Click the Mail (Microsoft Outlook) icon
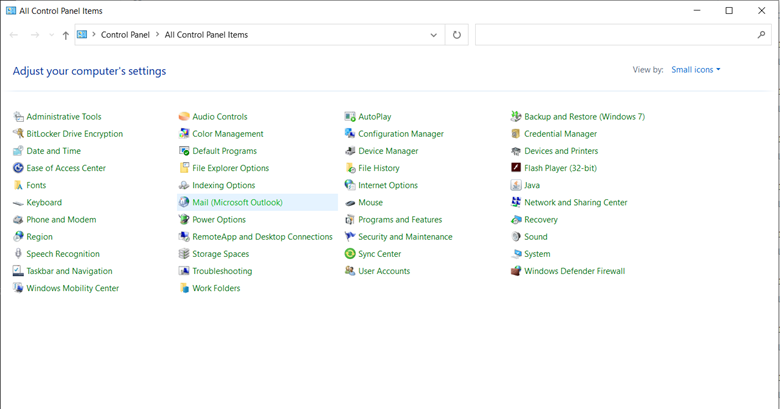 pos(184,203)
